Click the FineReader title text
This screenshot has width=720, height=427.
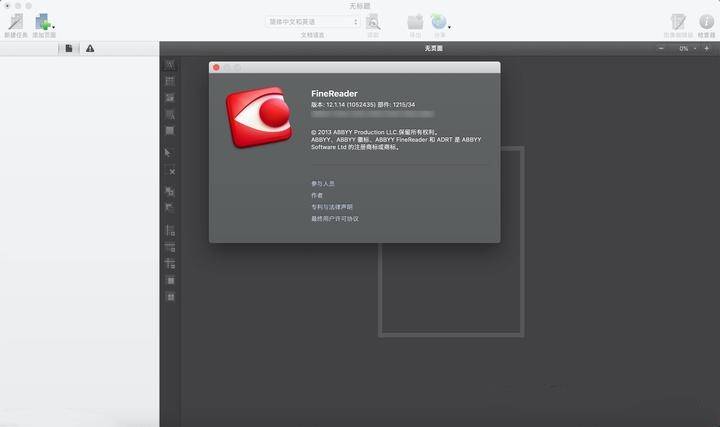click(x=334, y=93)
